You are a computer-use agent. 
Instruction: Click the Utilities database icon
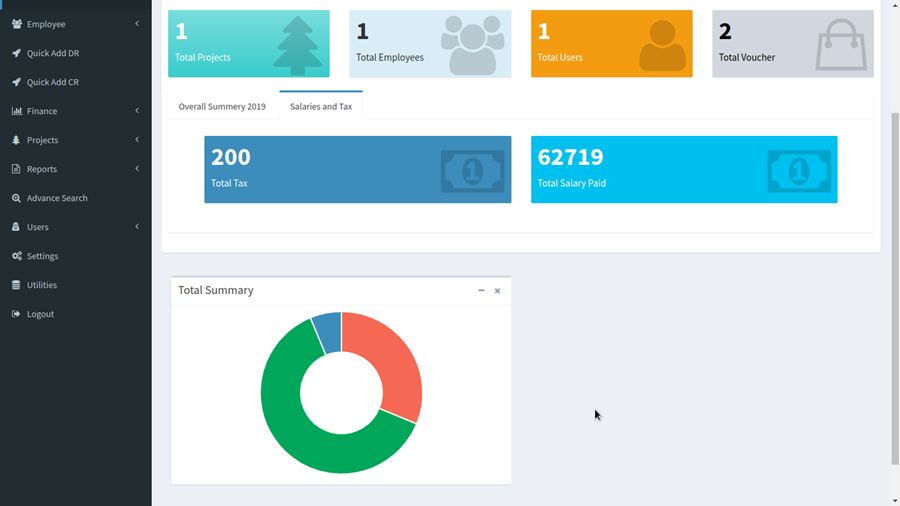[x=16, y=285]
